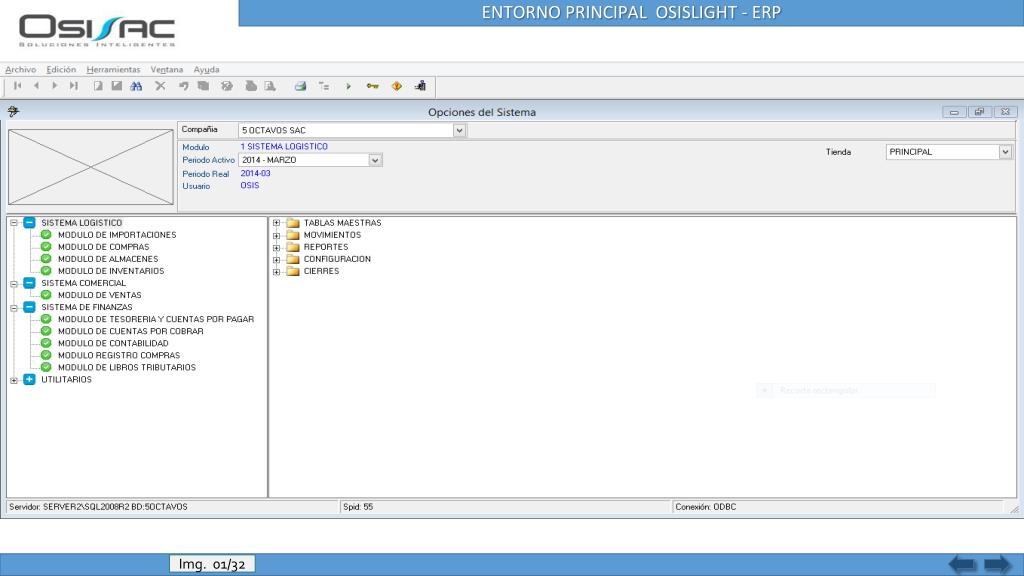Click the undo arrow toolbar icon
Viewport: 1024px width, 576px height.
click(x=184, y=86)
